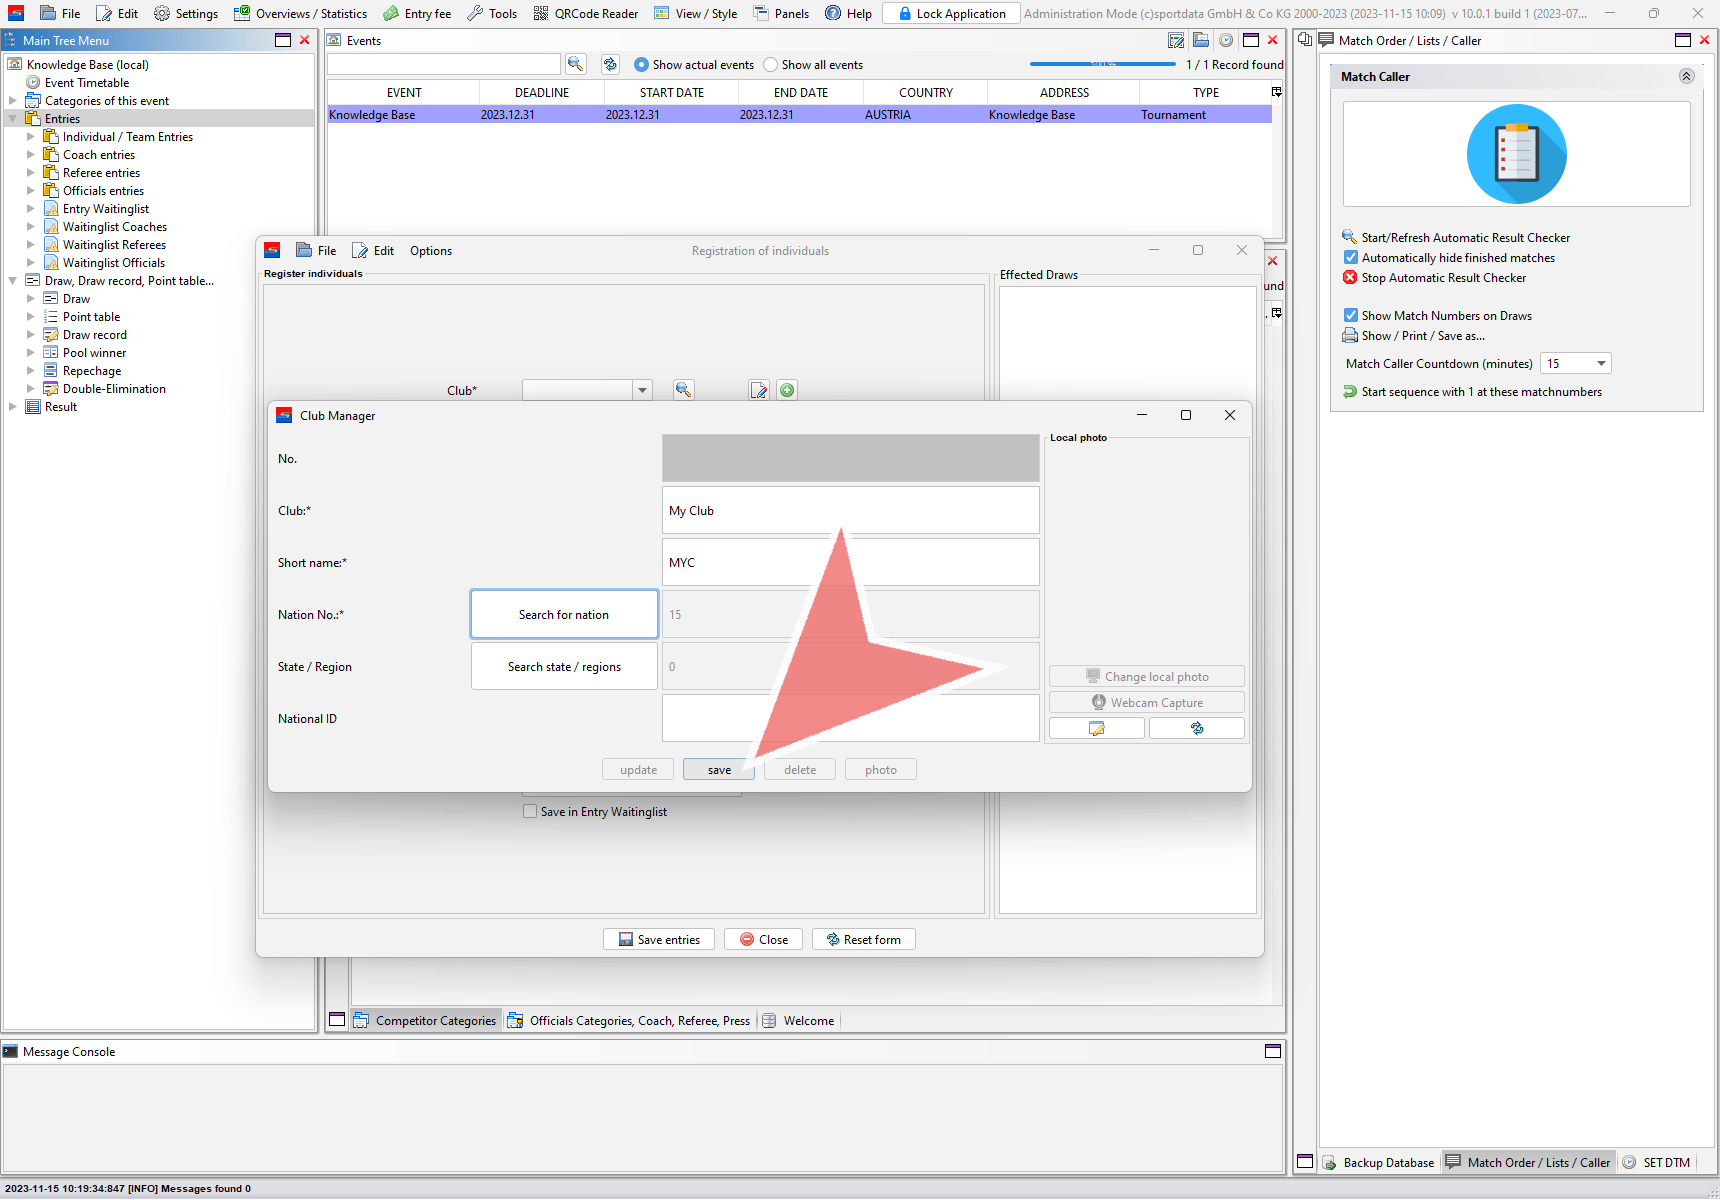Click the edit event icon in Events header
The height and width of the screenshot is (1200, 1720).
1176,40
